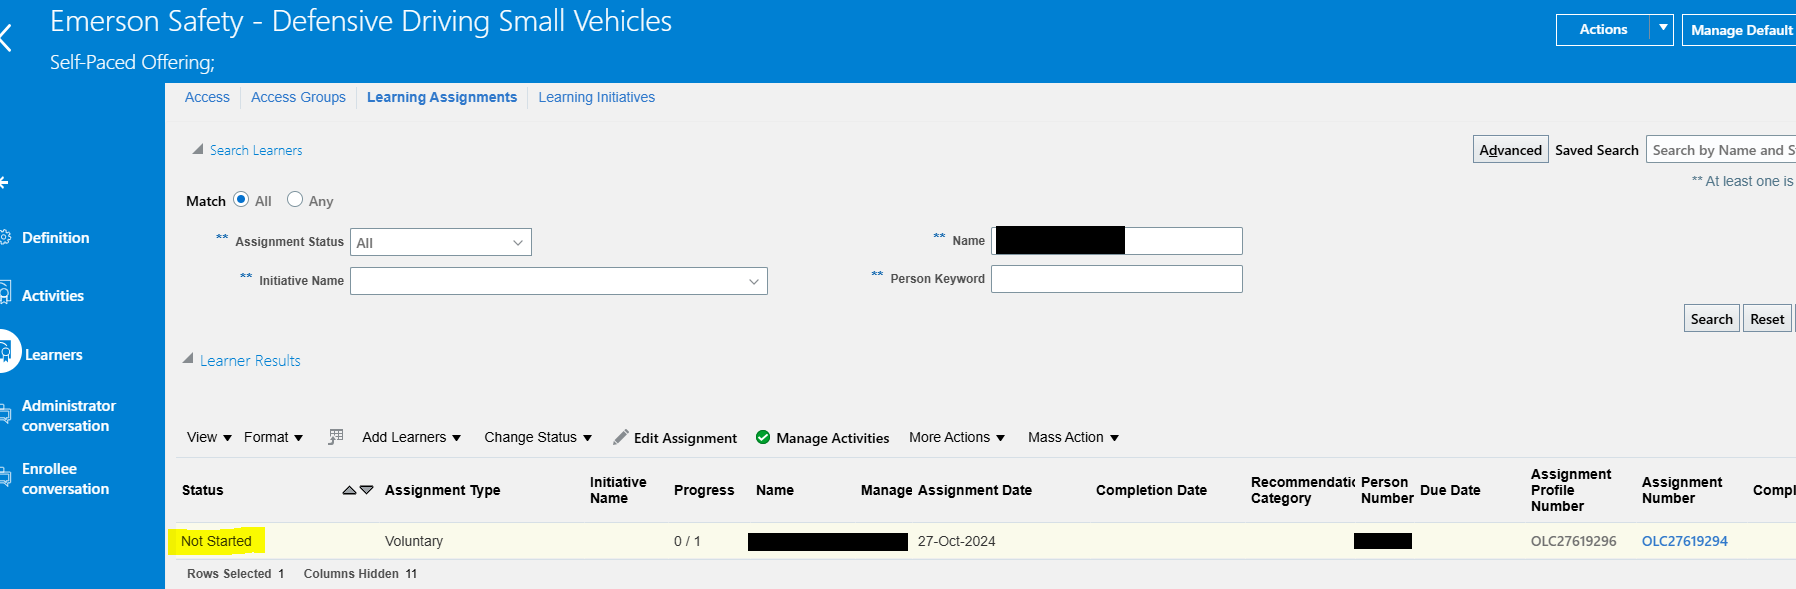Sort Status column descending

[x=366, y=490]
